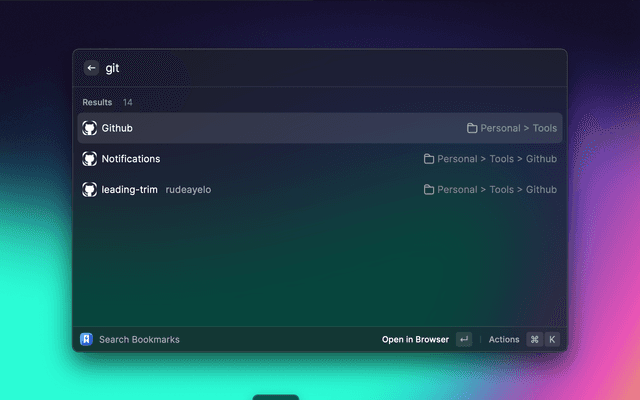
Task: Click the GitHub logo on the Github row
Action: (x=89, y=128)
